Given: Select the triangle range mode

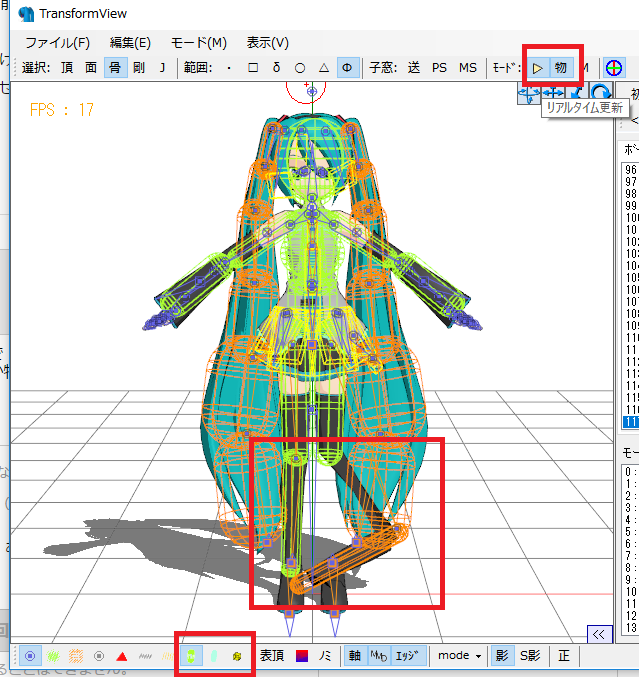Looking at the screenshot, I should pos(323,68).
